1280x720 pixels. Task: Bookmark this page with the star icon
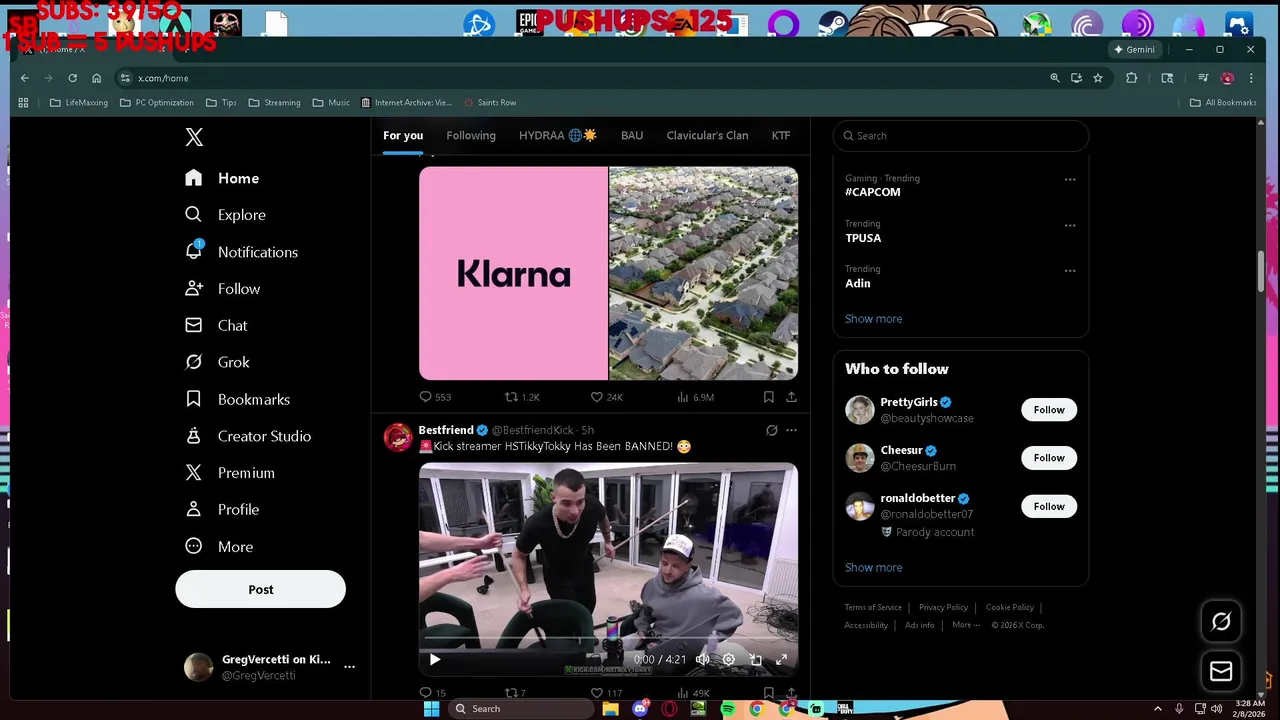click(1098, 78)
